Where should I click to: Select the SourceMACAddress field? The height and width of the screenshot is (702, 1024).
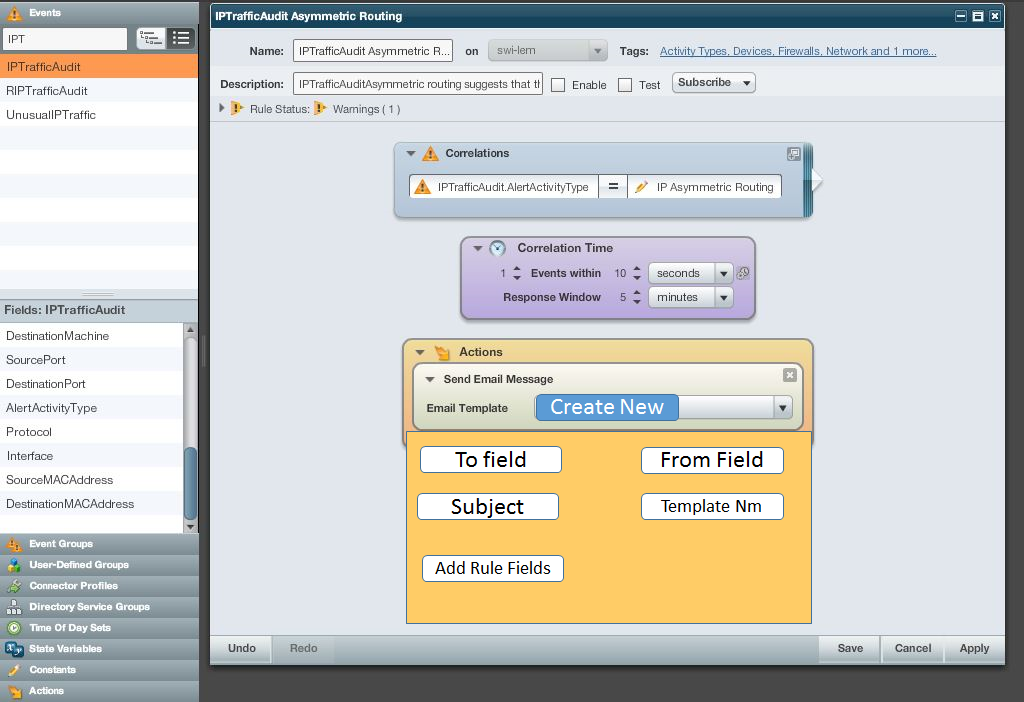(91, 480)
